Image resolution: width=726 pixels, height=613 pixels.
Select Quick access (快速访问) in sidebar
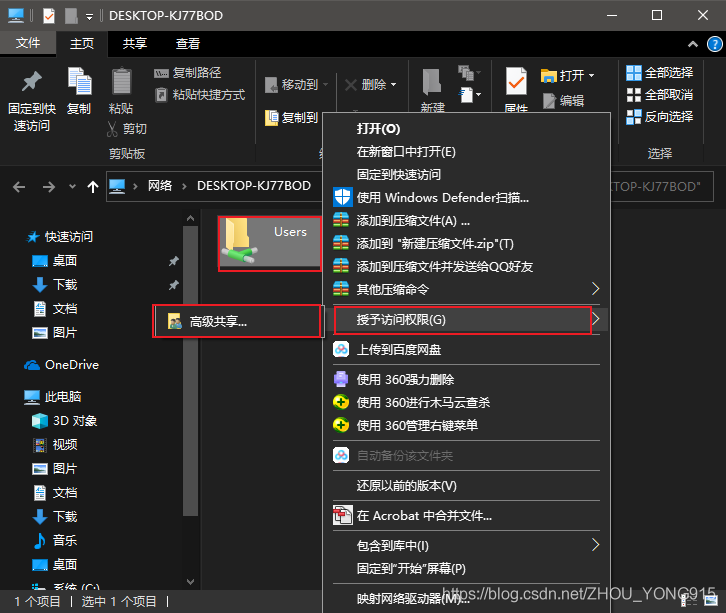[x=60, y=237]
